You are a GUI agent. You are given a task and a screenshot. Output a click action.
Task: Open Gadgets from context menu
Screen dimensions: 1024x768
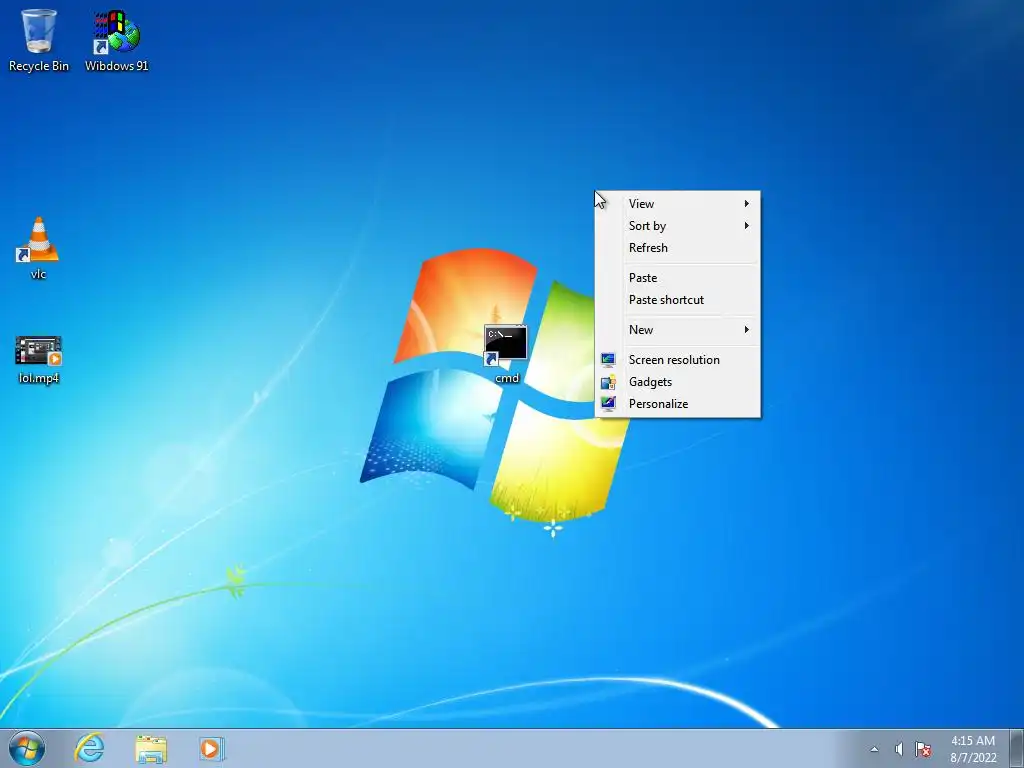[x=677, y=382]
